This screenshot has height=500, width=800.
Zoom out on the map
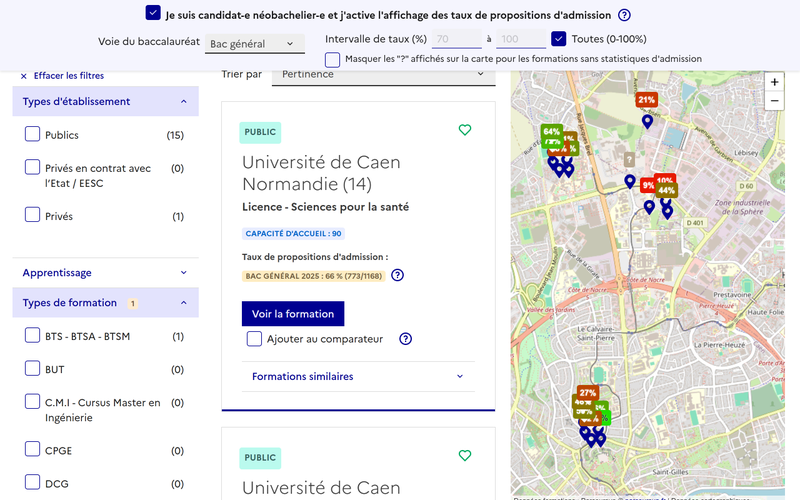pos(774,101)
